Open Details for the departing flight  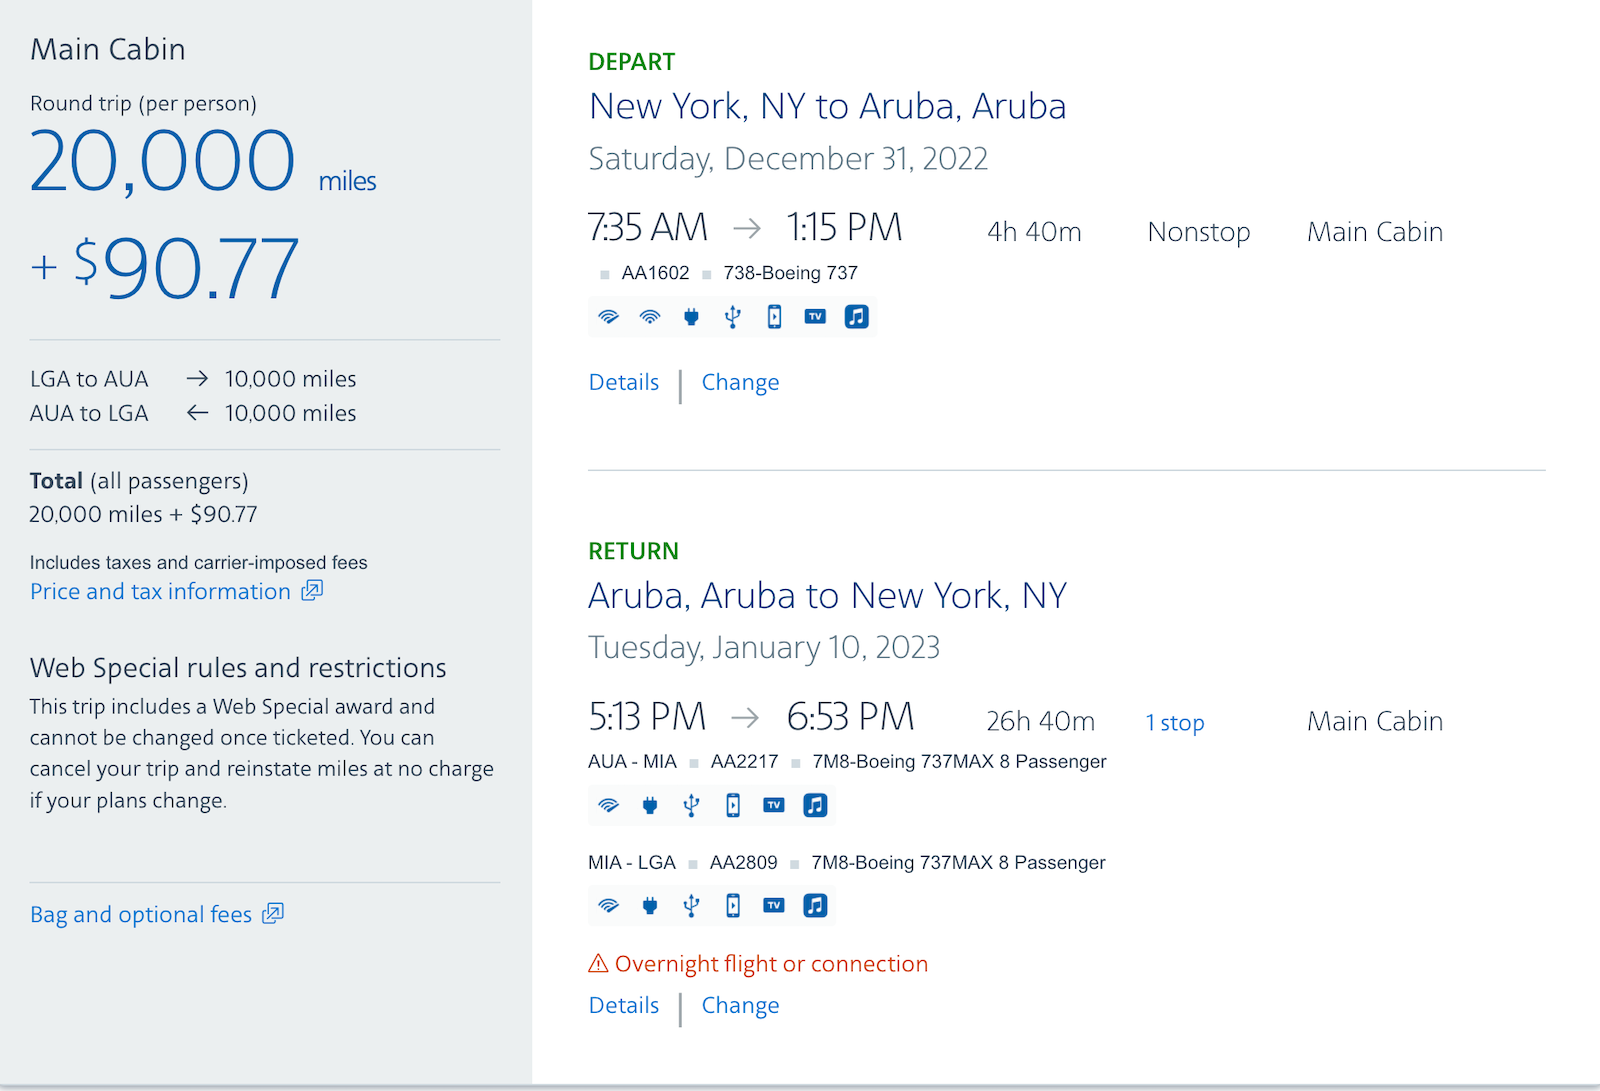pyautogui.click(x=623, y=382)
